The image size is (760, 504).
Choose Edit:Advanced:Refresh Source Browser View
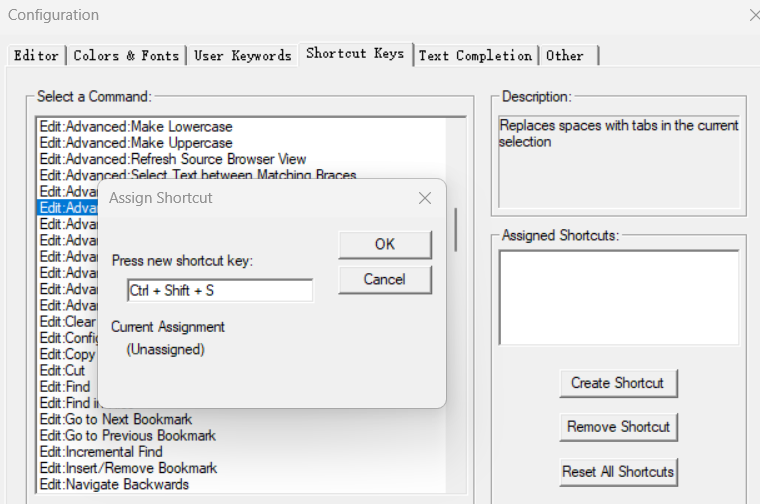coord(173,159)
